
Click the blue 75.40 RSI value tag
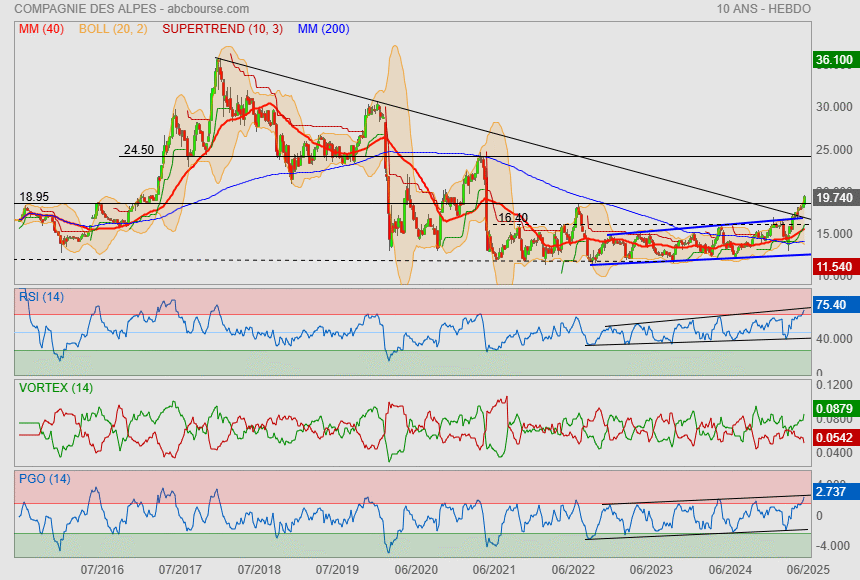tap(834, 305)
